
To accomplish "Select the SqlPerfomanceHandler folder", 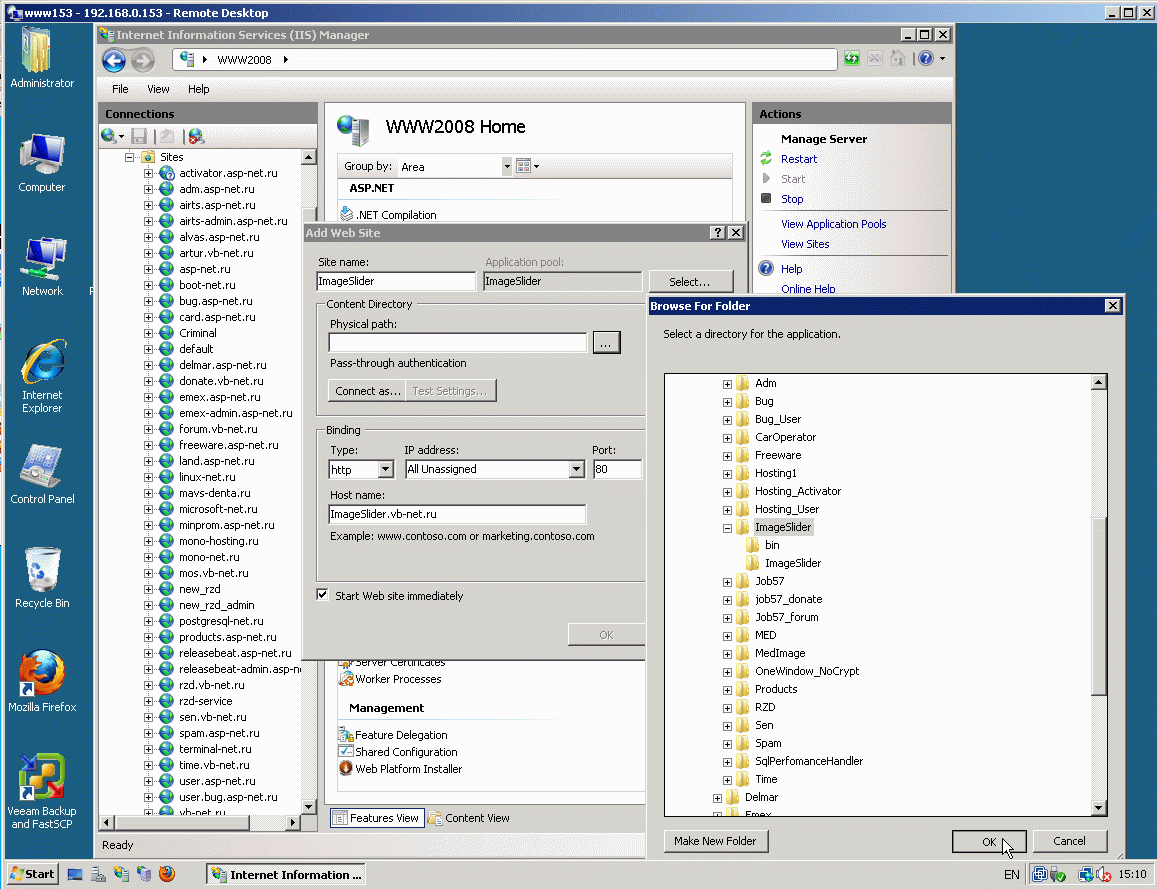I will (808, 761).
